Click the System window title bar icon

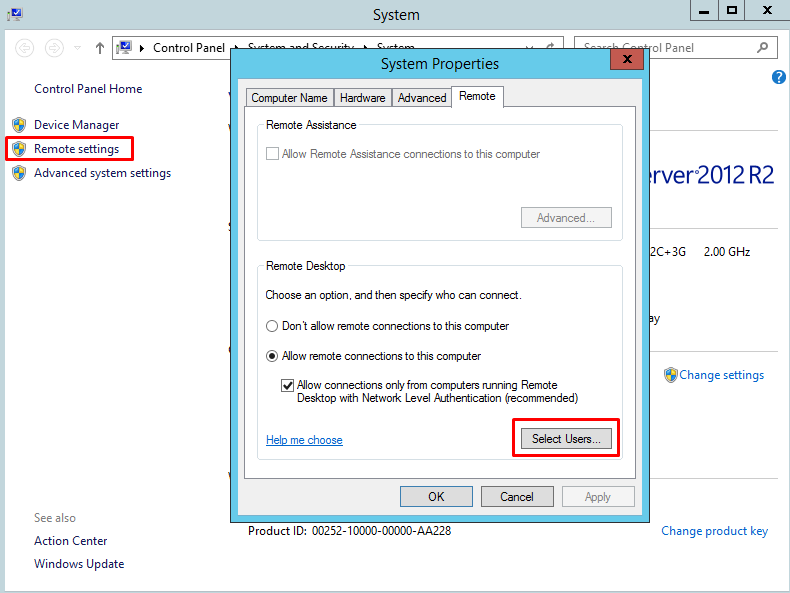tap(15, 14)
